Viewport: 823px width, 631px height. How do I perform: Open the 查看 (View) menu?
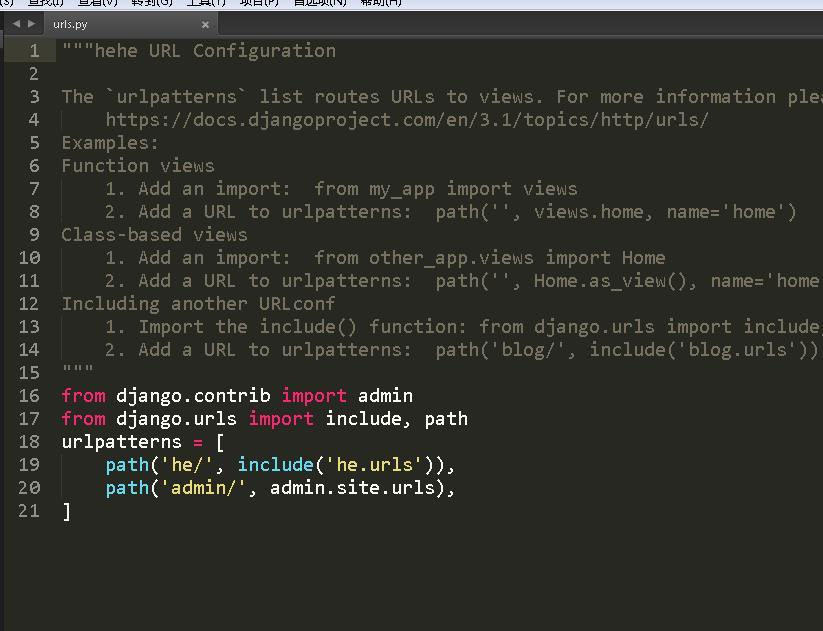click(98, 3)
